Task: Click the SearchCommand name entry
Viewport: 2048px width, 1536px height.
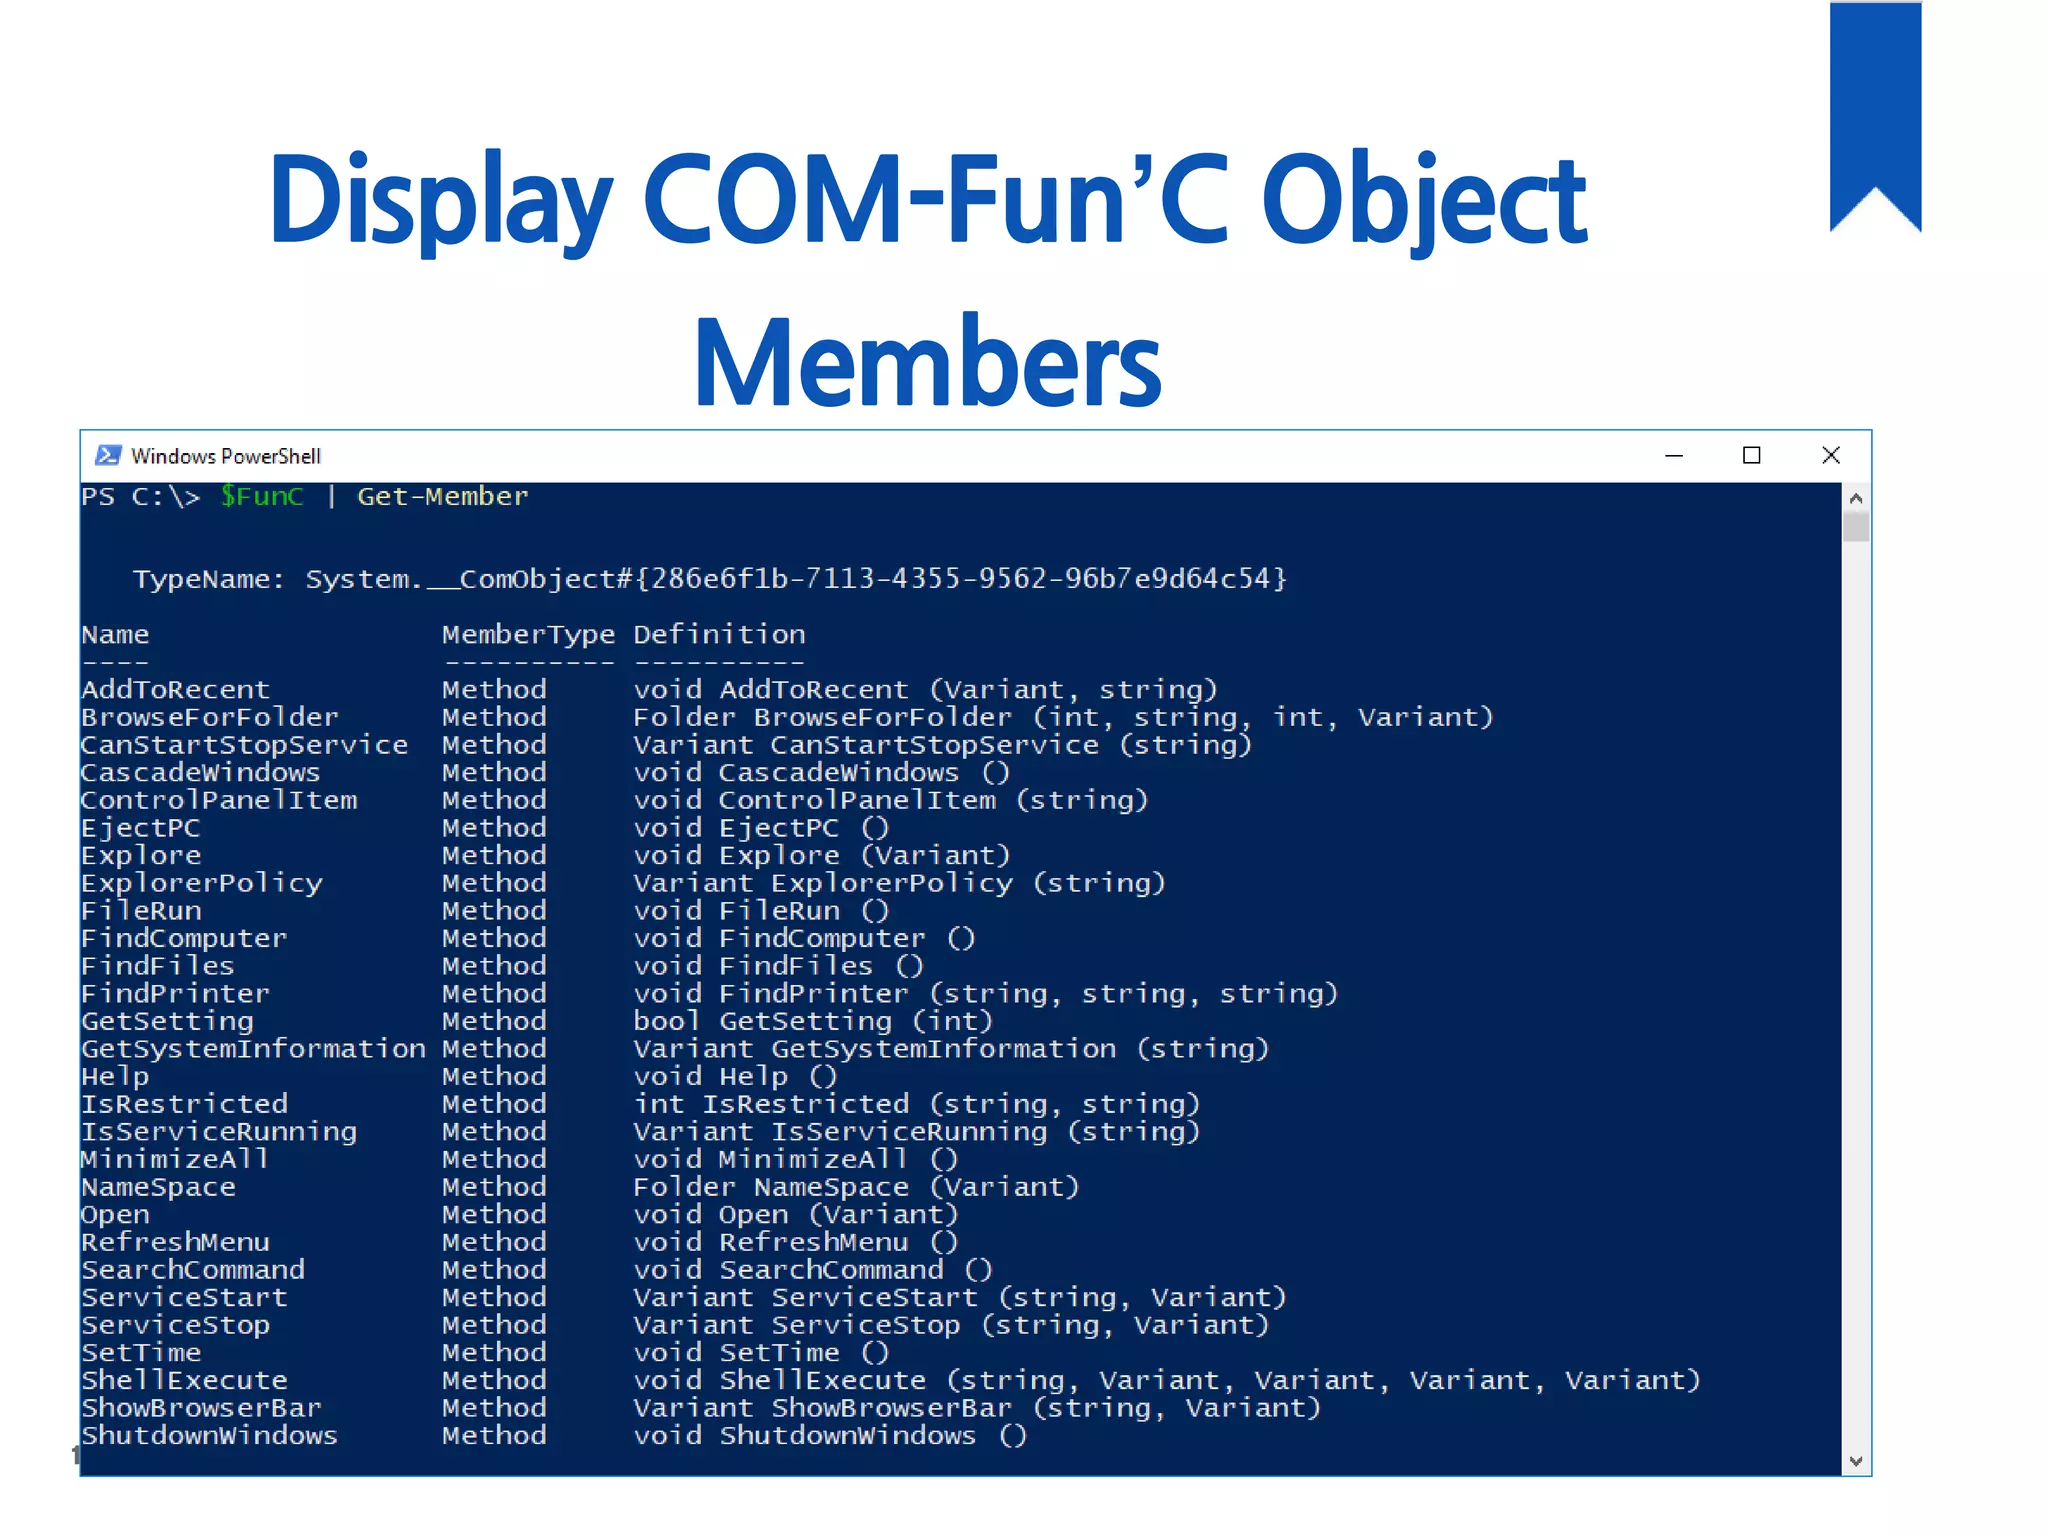Action: 193,1270
